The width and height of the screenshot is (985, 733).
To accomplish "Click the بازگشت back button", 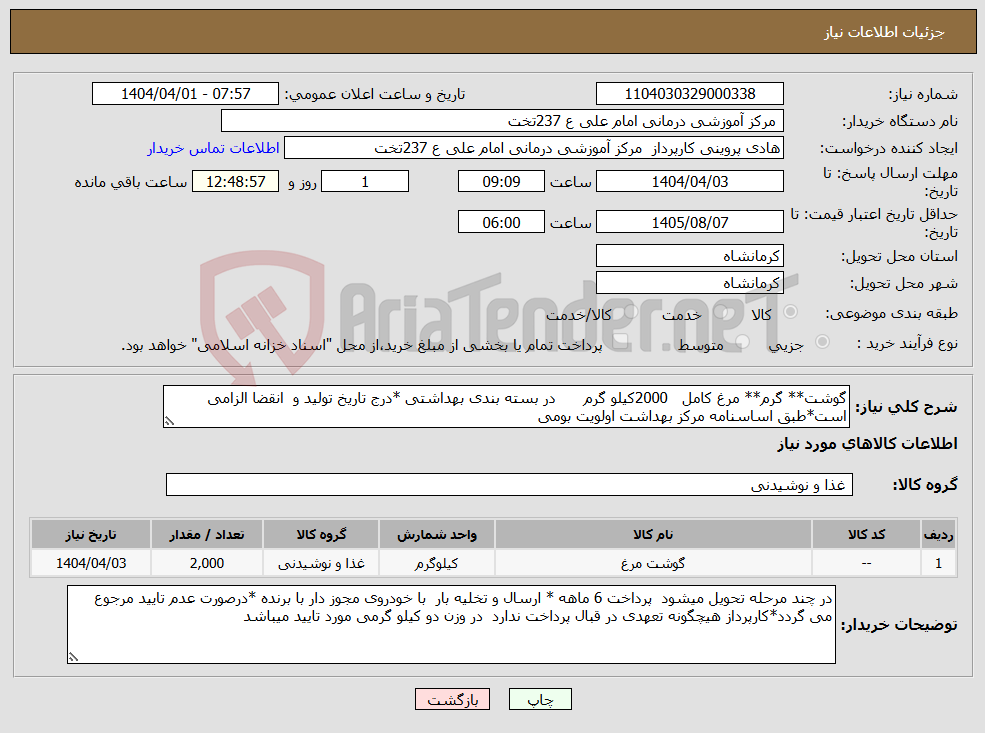I will coord(452,699).
